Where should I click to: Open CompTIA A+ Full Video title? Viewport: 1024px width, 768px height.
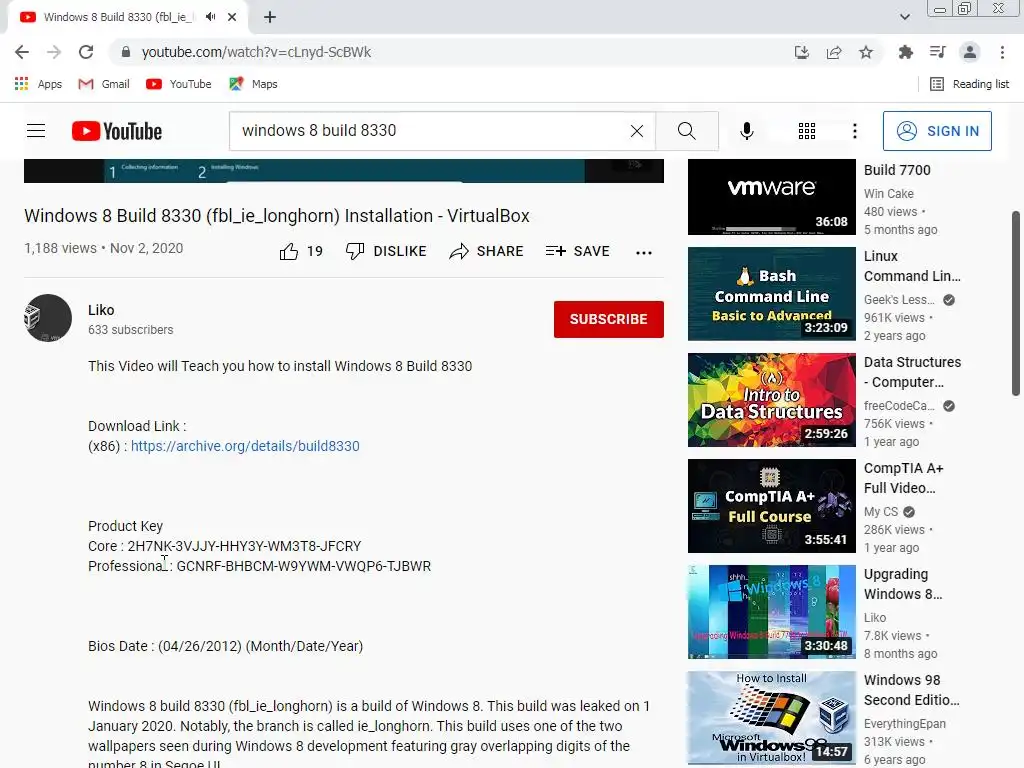coord(903,478)
